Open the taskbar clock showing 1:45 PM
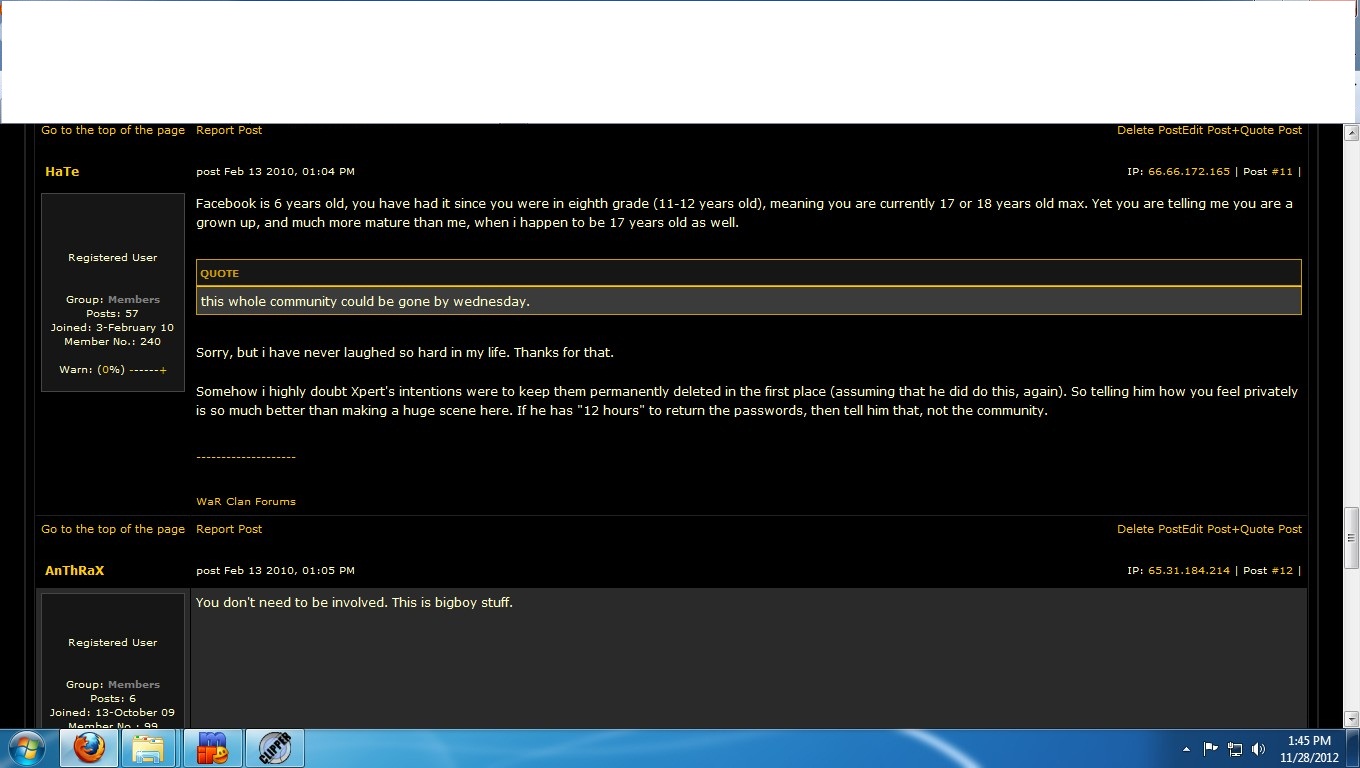1360x768 pixels. pyautogui.click(x=1309, y=749)
